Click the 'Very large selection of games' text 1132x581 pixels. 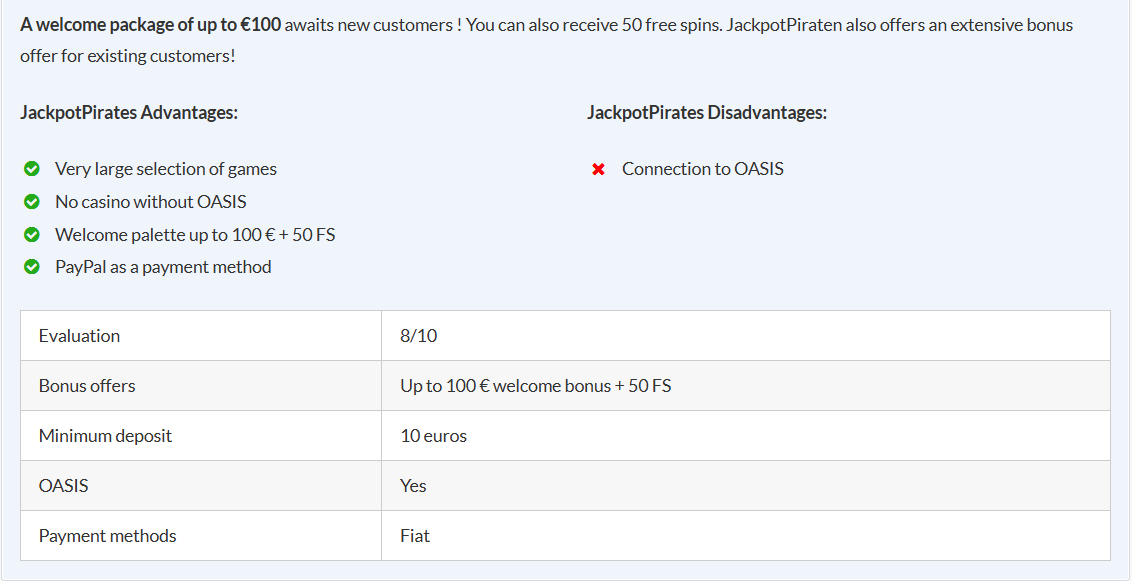[166, 169]
